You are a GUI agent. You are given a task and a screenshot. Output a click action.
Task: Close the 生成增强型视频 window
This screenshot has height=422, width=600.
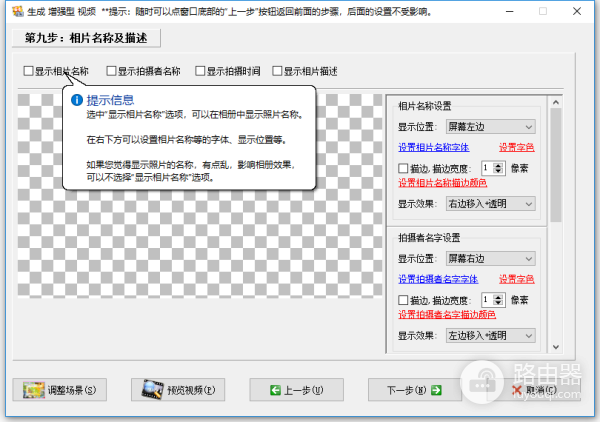pos(577,11)
